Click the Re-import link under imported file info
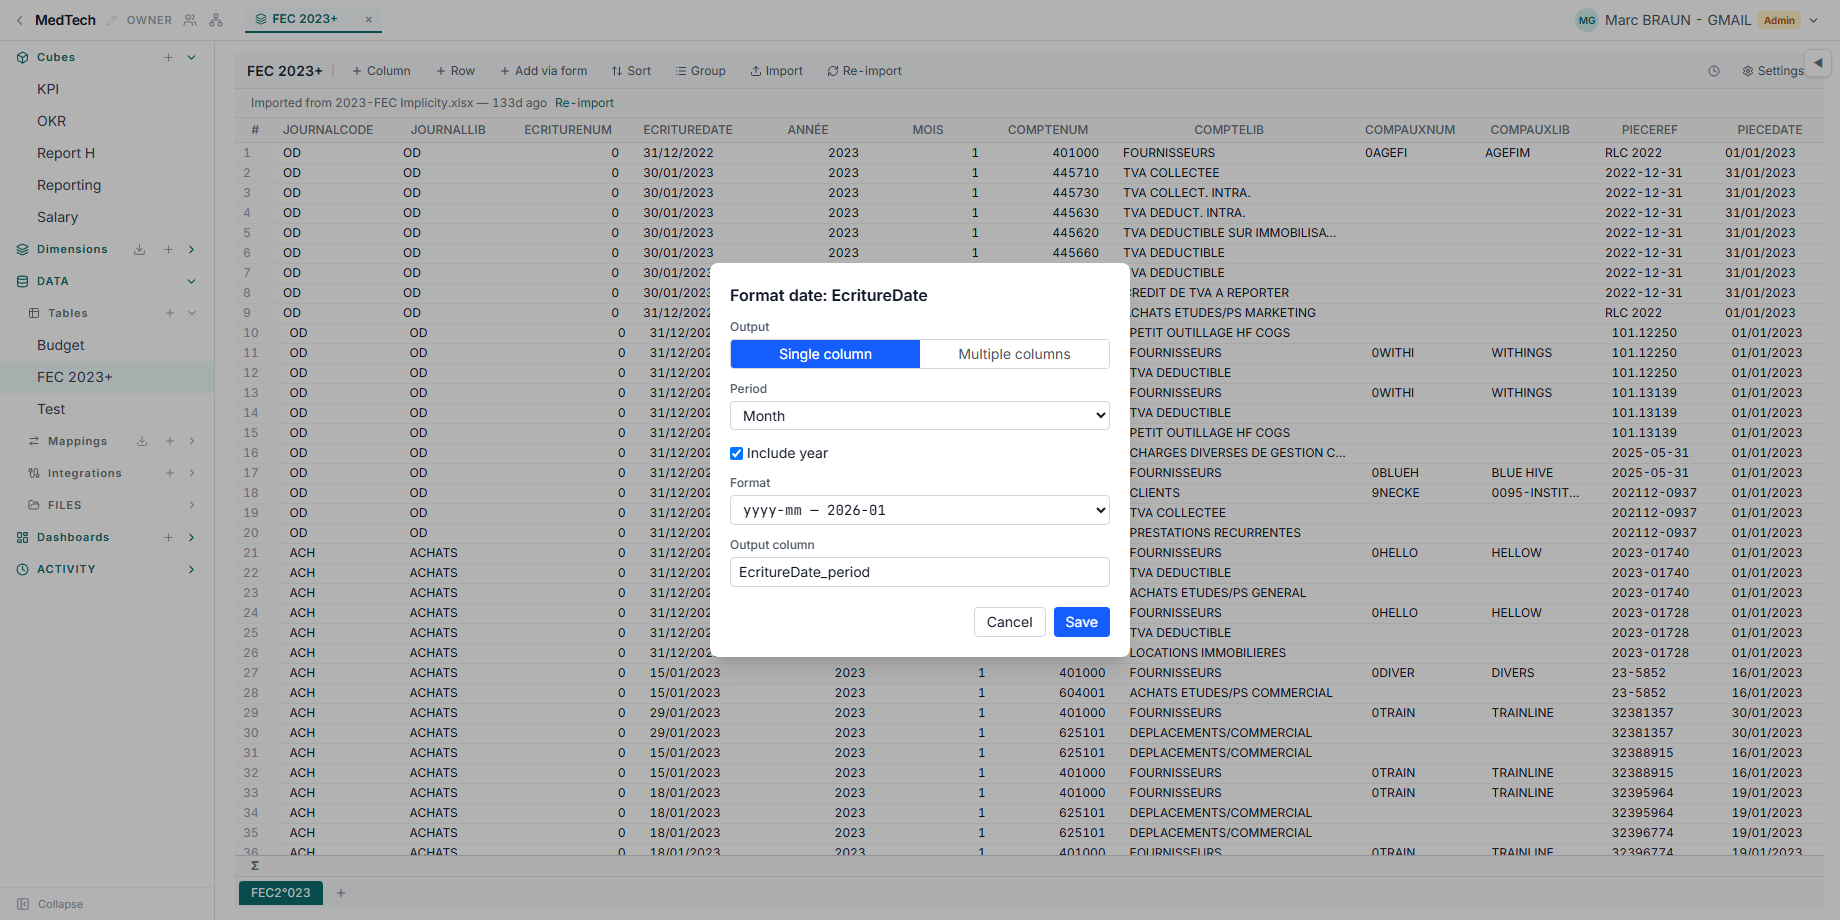Image resolution: width=1840 pixels, height=920 pixels. pos(584,103)
